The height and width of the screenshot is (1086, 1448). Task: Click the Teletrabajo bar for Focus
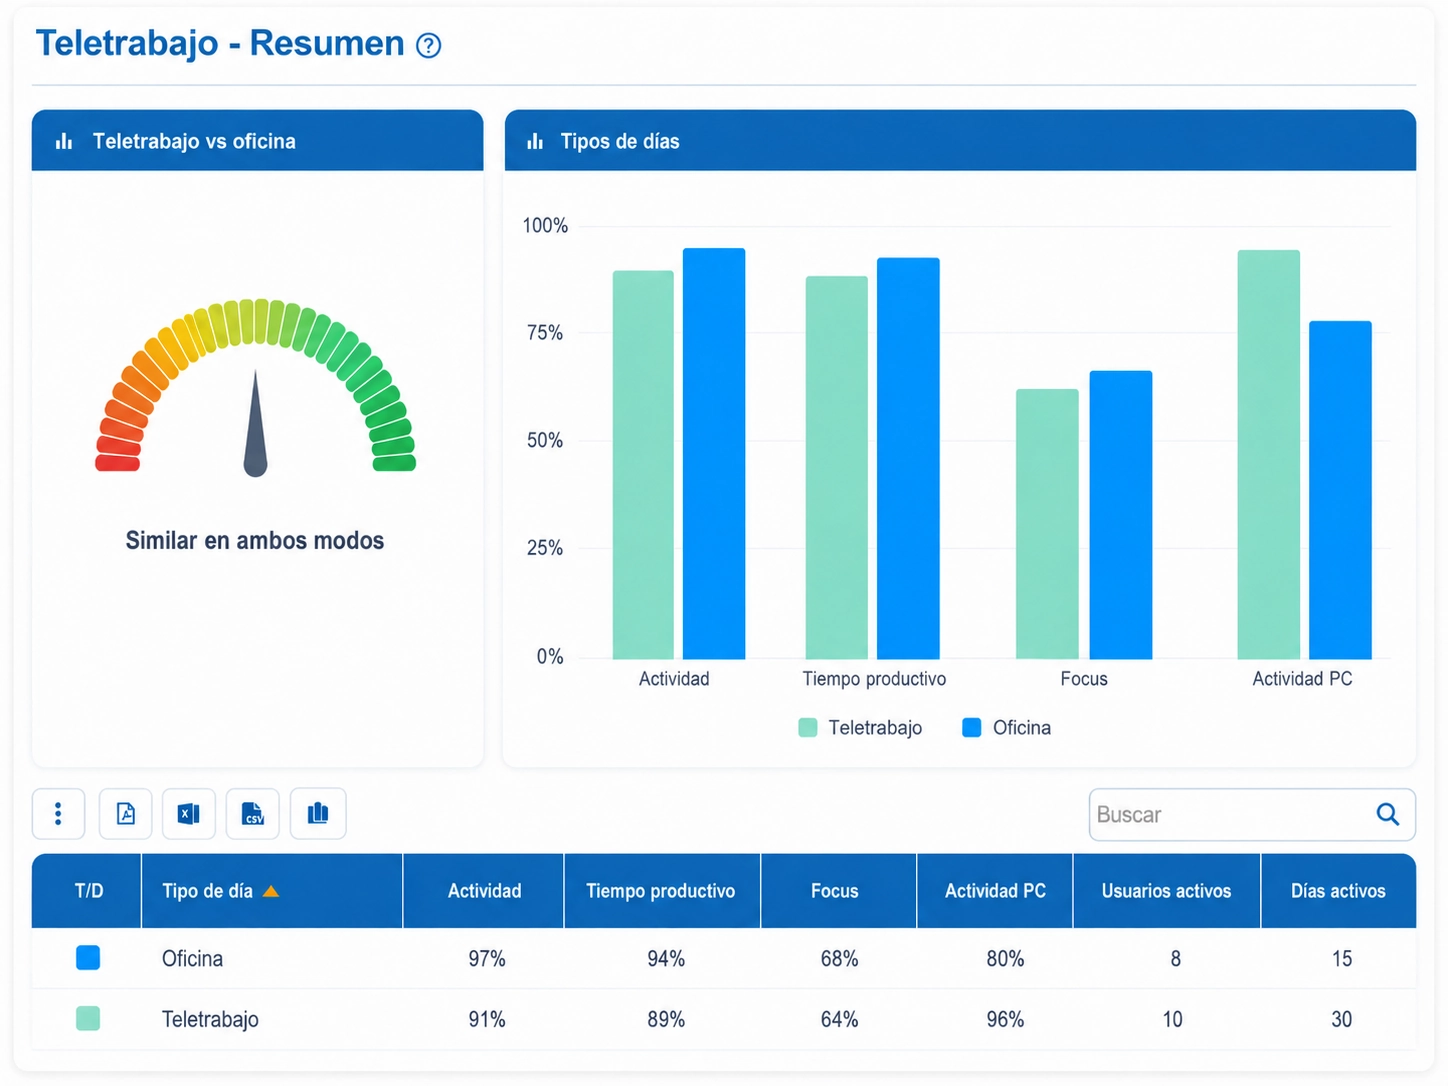(x=1047, y=524)
